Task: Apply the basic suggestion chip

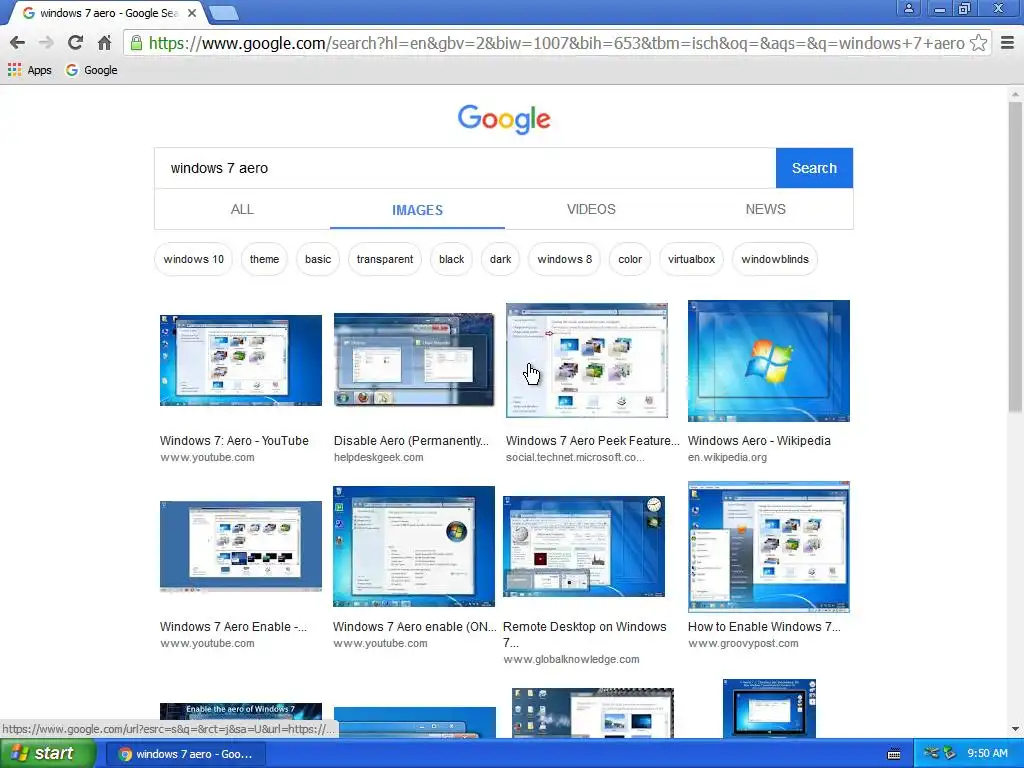Action: point(318,259)
